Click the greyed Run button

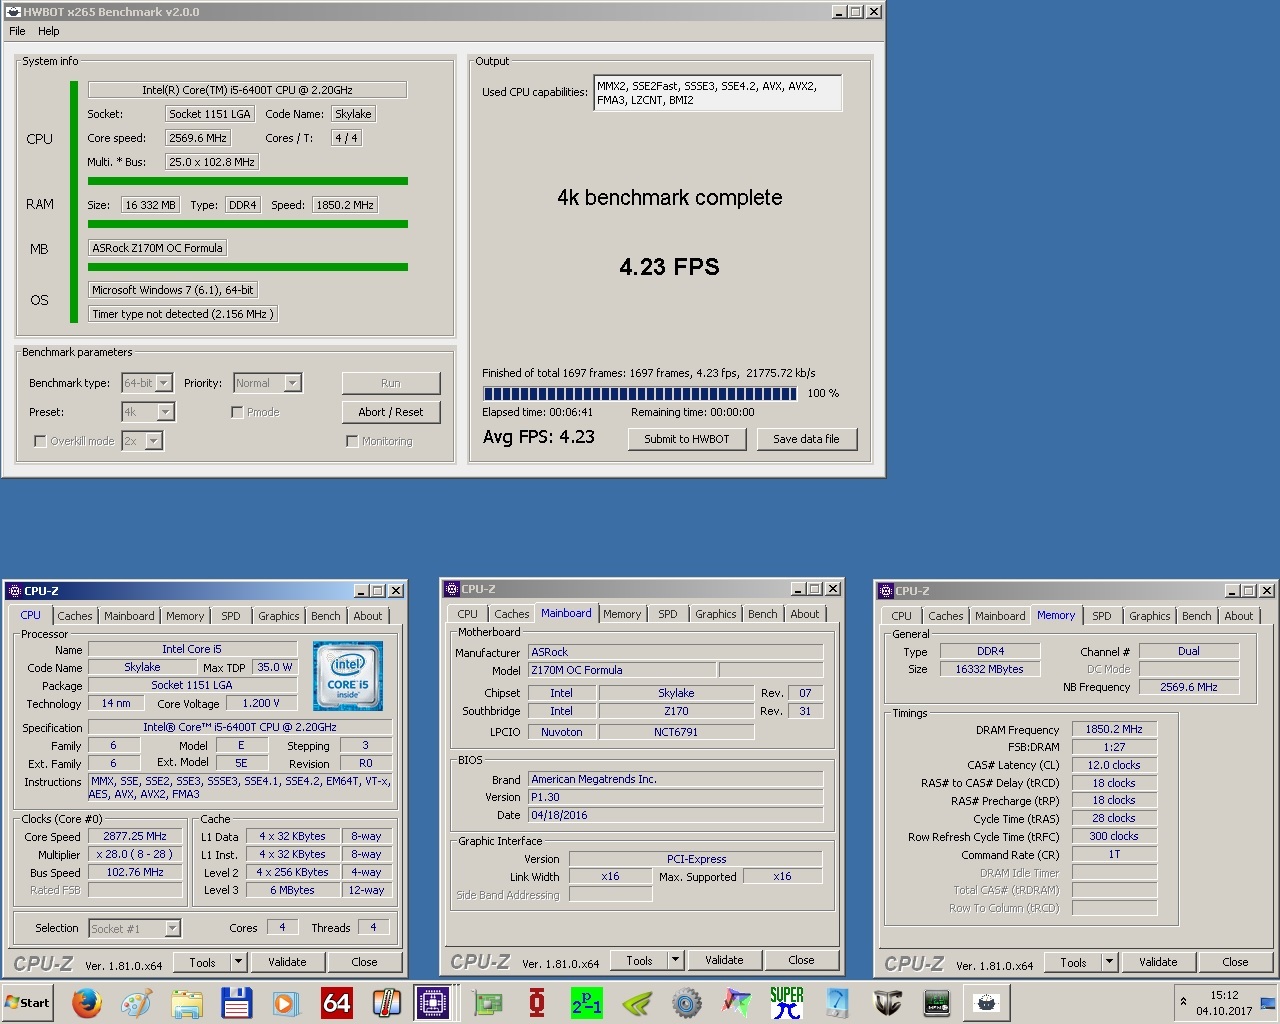391,383
